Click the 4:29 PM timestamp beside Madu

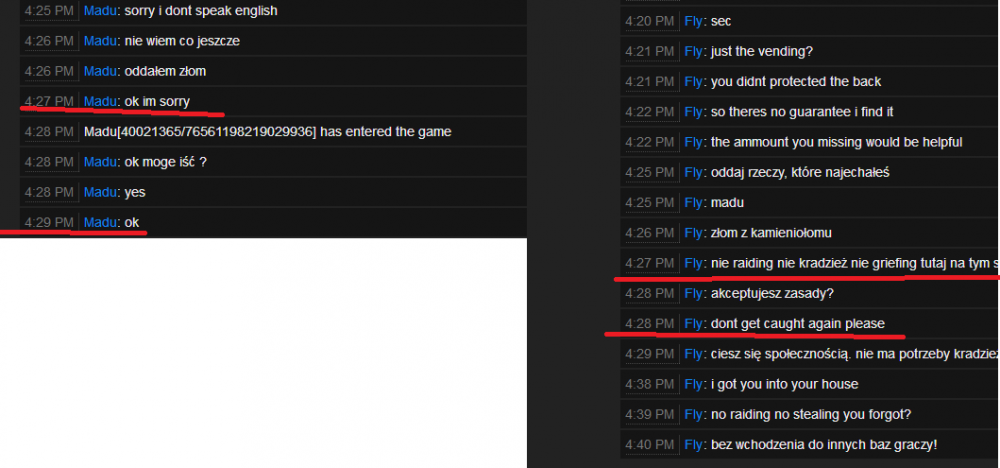tap(49, 223)
